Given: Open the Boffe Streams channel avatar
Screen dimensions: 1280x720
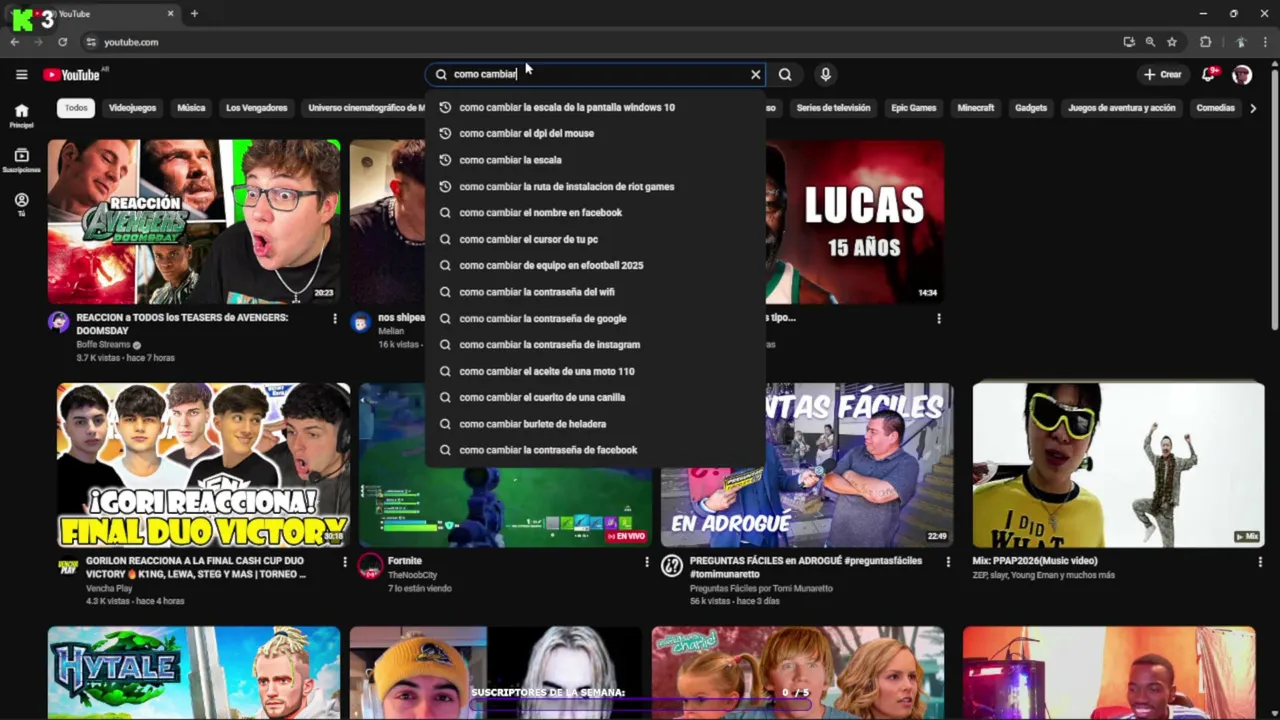Looking at the screenshot, I should click(x=59, y=322).
